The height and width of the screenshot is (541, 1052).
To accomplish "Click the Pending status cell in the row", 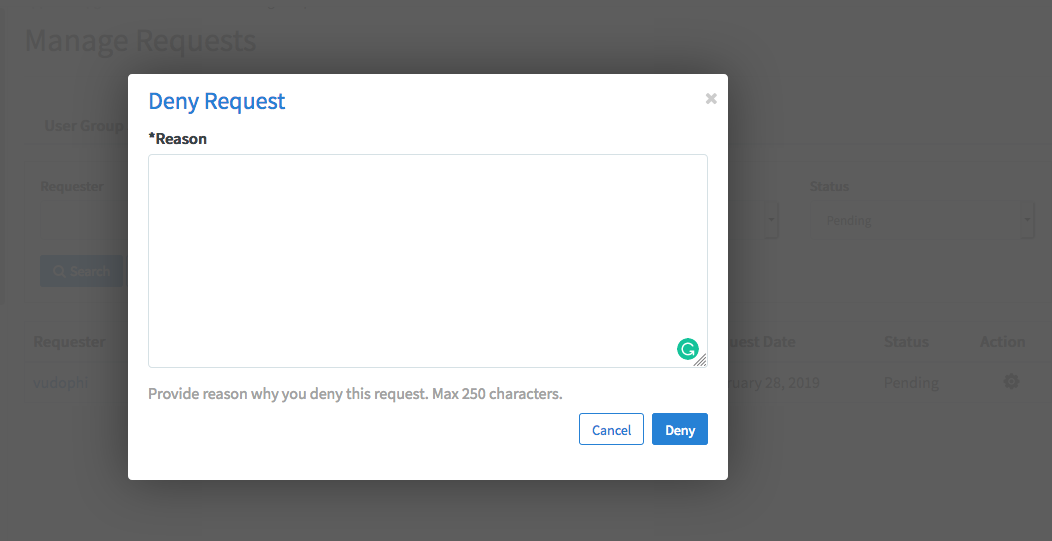I will (x=911, y=383).
